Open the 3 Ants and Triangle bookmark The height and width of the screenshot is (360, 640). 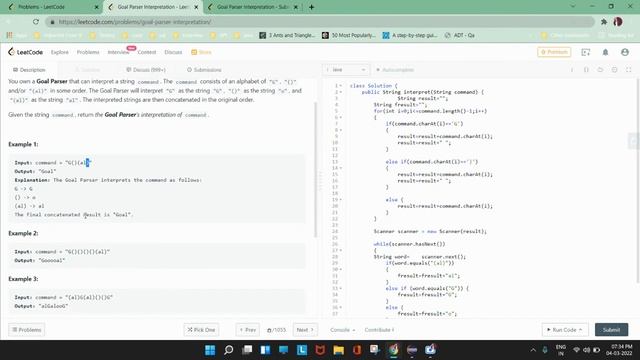coord(287,36)
